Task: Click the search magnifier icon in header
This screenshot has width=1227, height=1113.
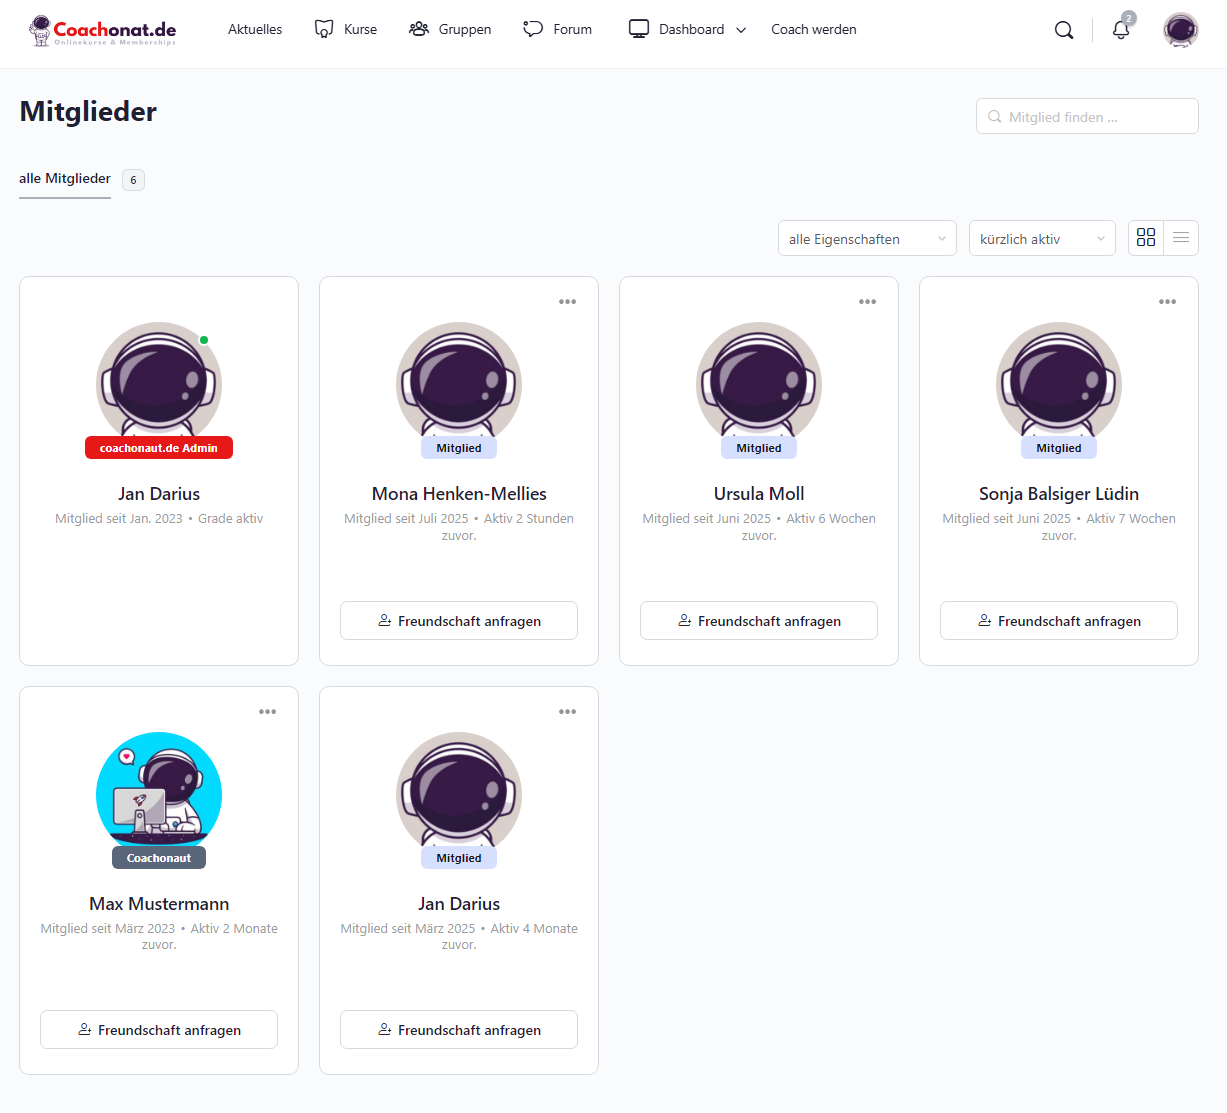Action: (1064, 30)
